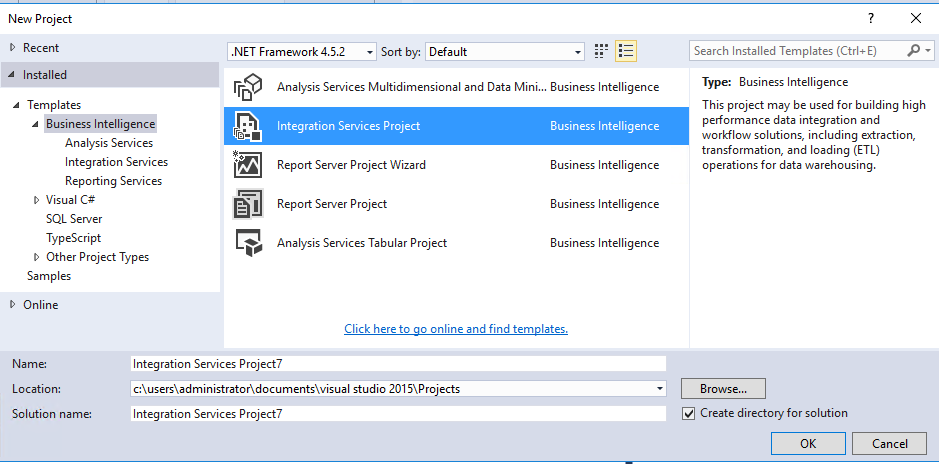Viewport: 939px width, 464px height.
Task: Click the search magnifier icon
Action: click(914, 51)
